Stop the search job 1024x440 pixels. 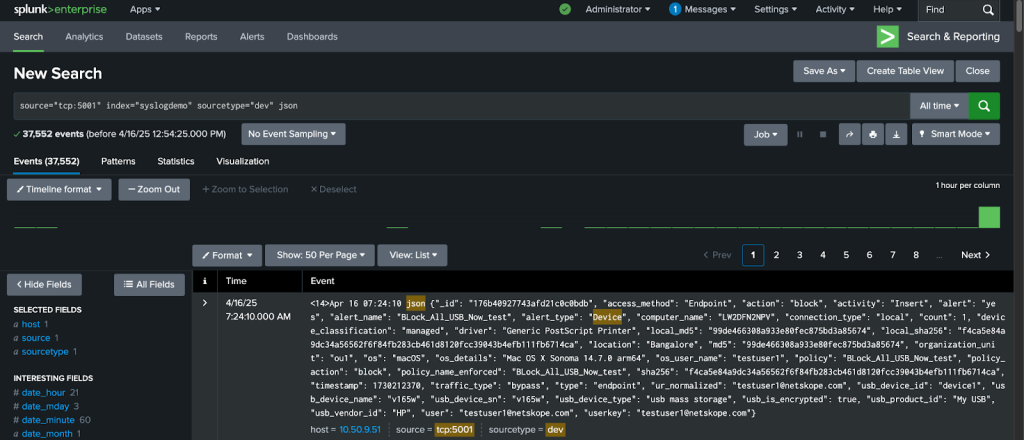point(823,134)
